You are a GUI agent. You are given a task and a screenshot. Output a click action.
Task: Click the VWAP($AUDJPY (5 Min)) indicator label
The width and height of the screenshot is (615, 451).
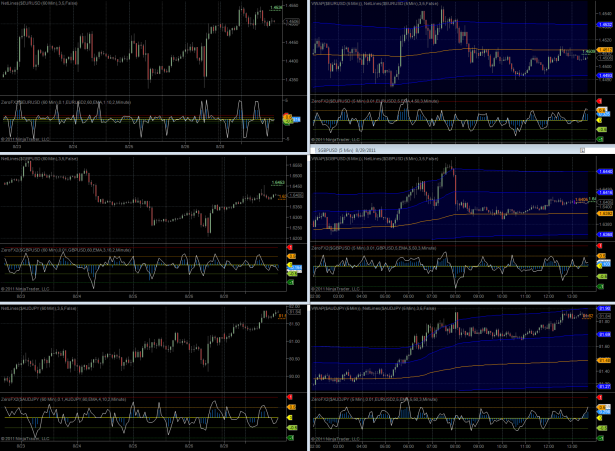point(373,308)
